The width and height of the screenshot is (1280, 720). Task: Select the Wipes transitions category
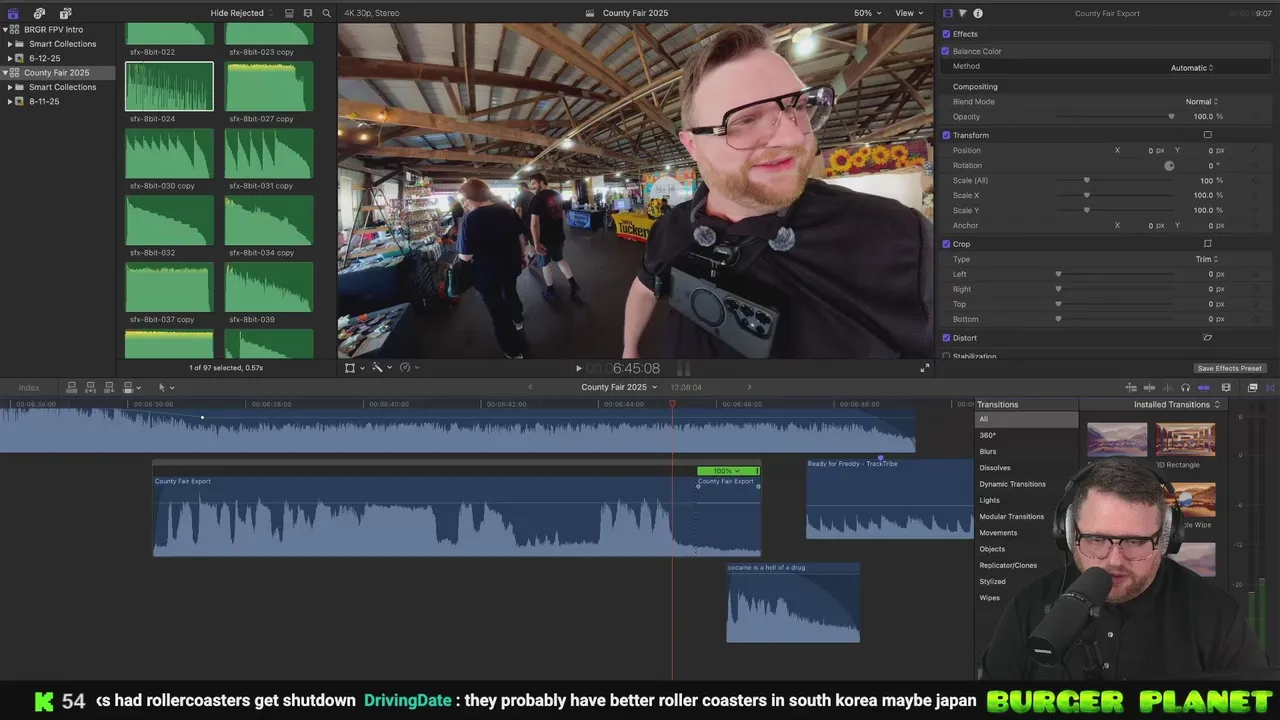click(989, 598)
